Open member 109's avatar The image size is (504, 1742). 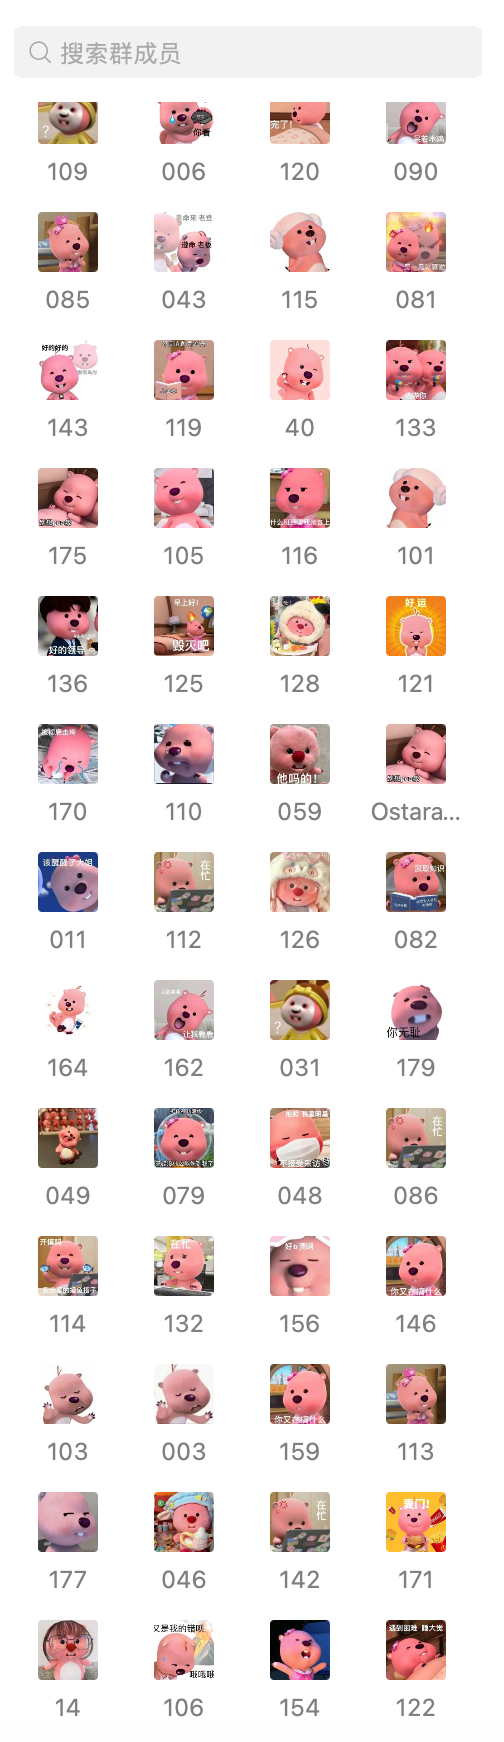68,123
